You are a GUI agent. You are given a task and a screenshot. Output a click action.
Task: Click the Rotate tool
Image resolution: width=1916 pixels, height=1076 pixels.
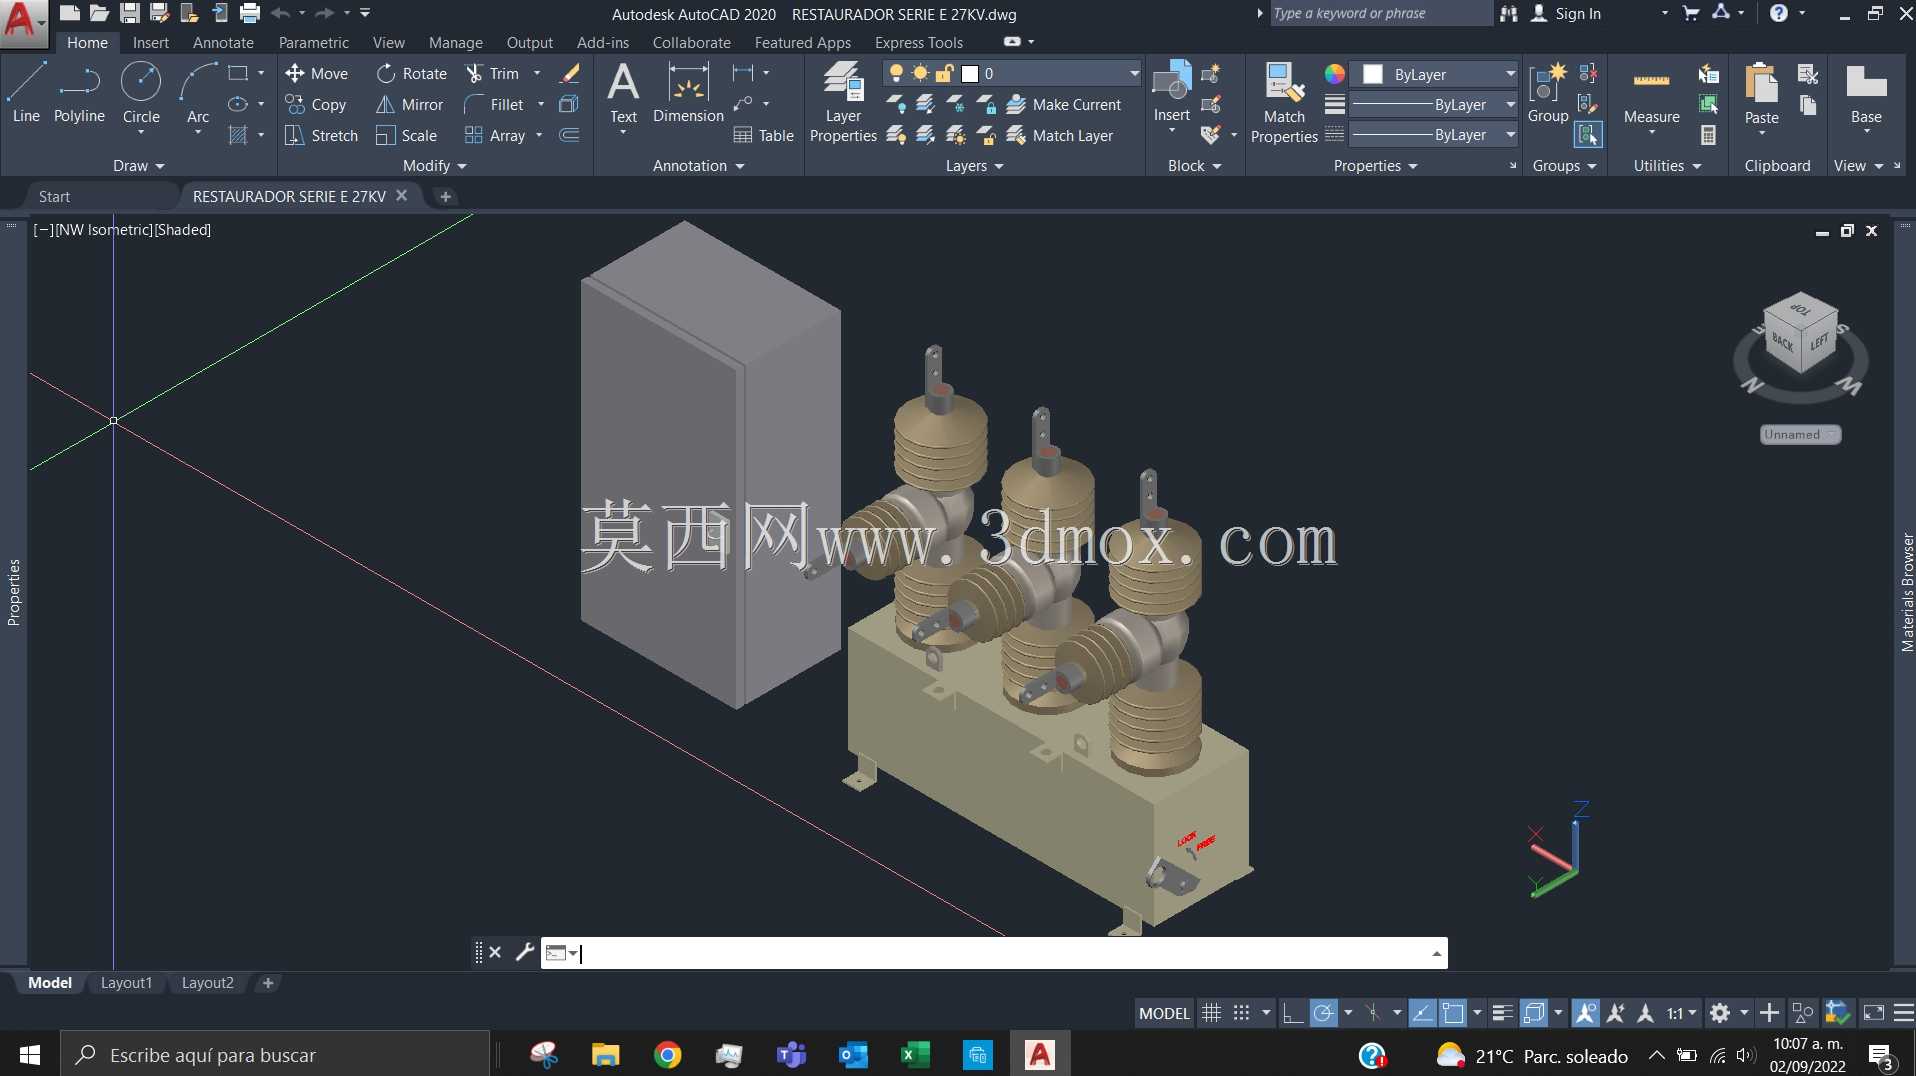coord(411,73)
